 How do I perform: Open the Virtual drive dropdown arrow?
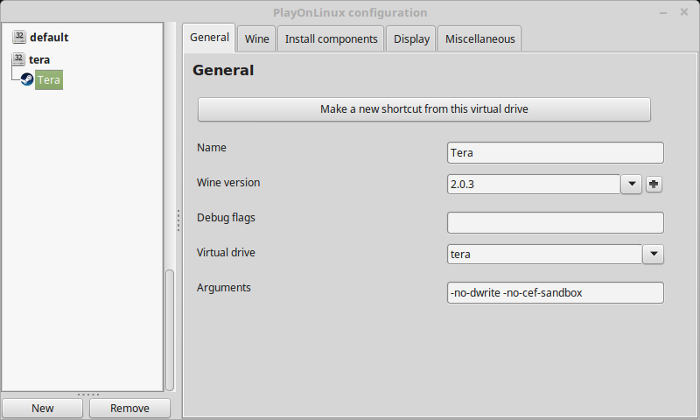(654, 254)
